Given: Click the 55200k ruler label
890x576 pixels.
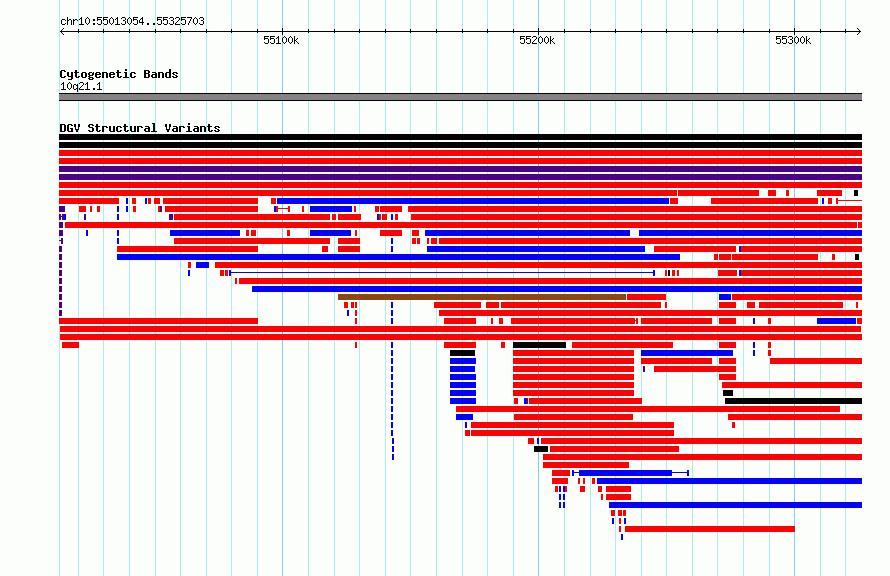Looking at the screenshot, I should 537,40.
